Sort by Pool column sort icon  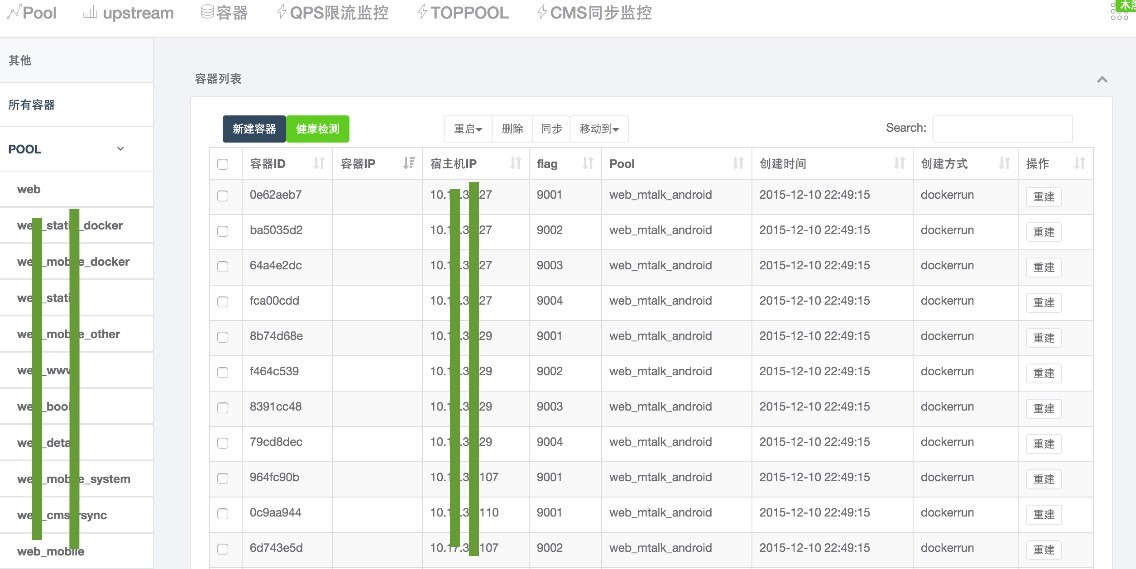point(738,164)
